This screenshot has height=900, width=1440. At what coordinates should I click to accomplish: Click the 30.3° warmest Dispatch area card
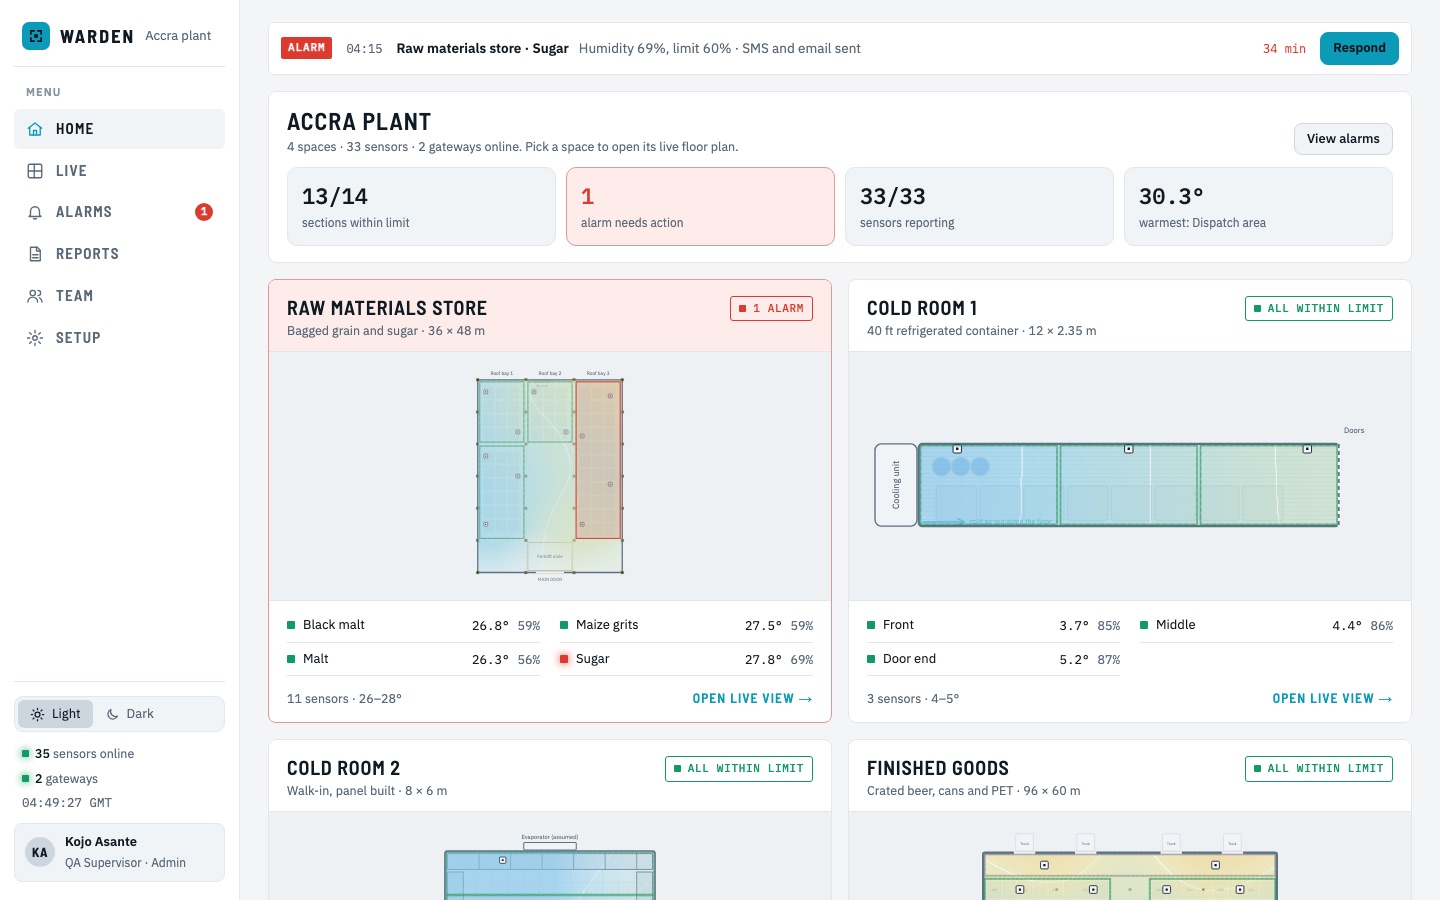(x=1258, y=206)
